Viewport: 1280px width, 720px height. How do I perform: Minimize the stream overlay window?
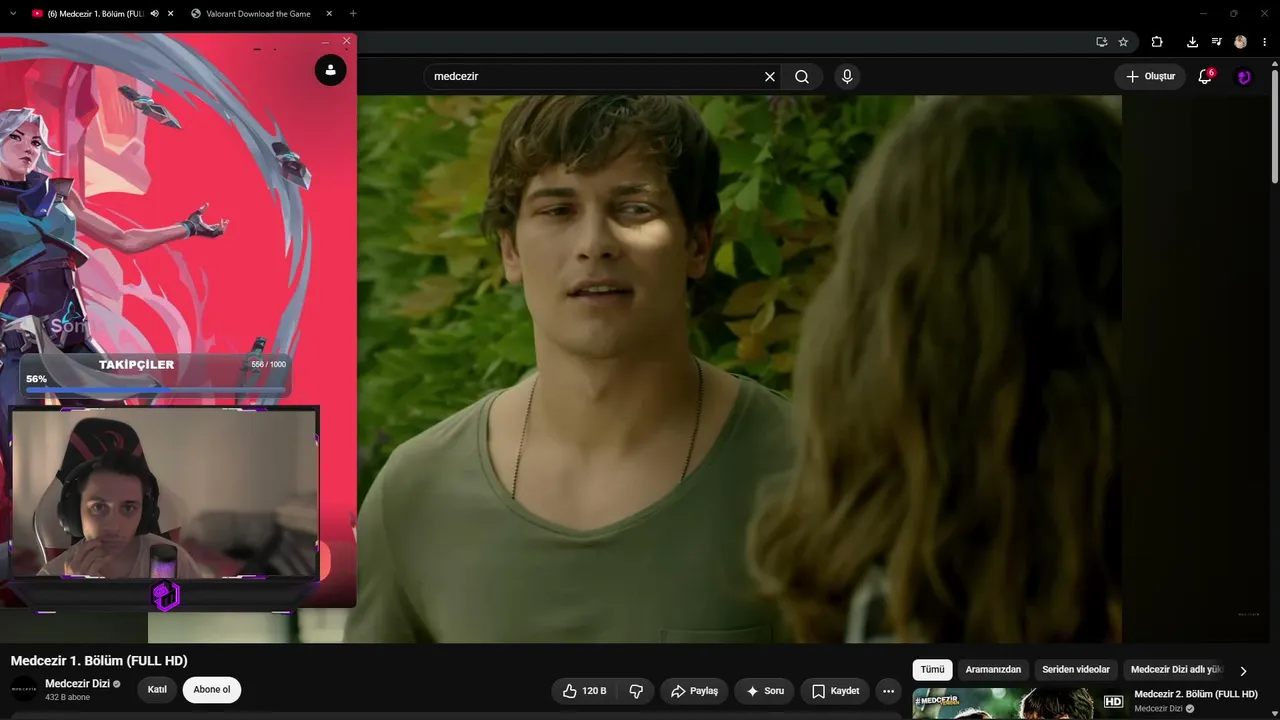pyautogui.click(x=325, y=41)
